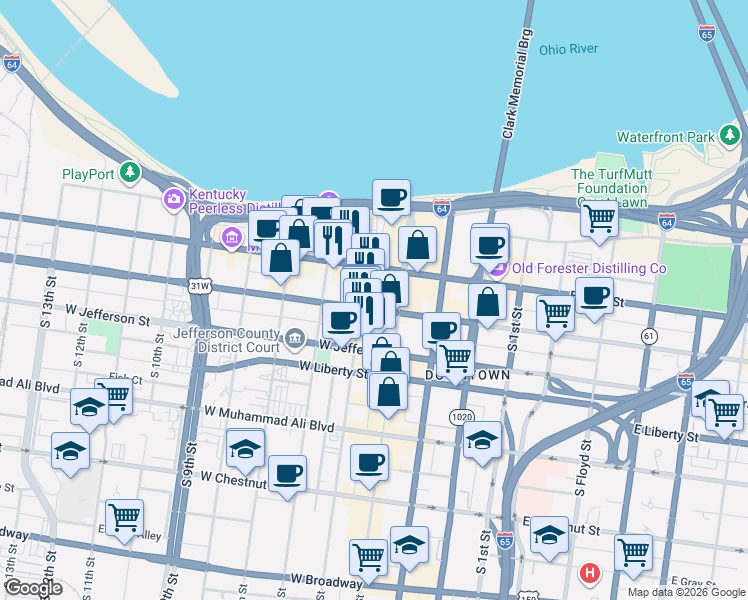Viewport: 748px width, 600px height.
Task: Click graduation cap marker right of W Broadway cart
Action: coord(409,546)
